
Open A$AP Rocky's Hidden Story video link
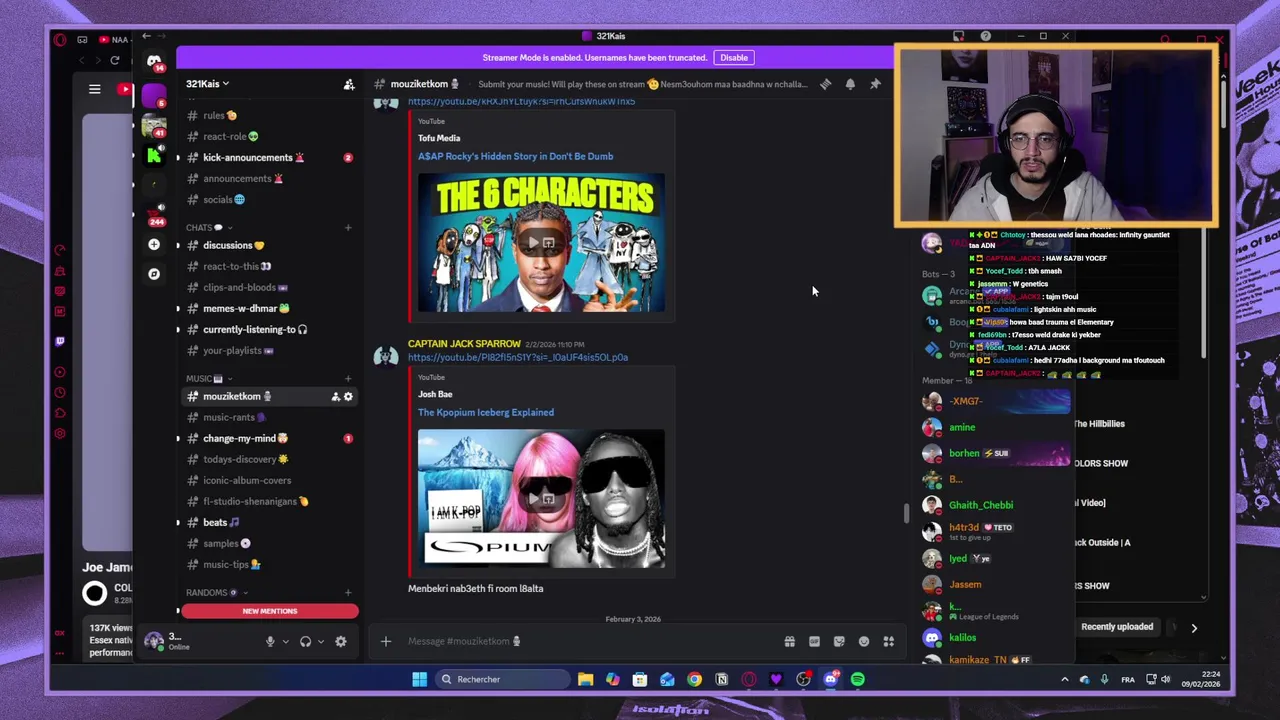point(515,156)
